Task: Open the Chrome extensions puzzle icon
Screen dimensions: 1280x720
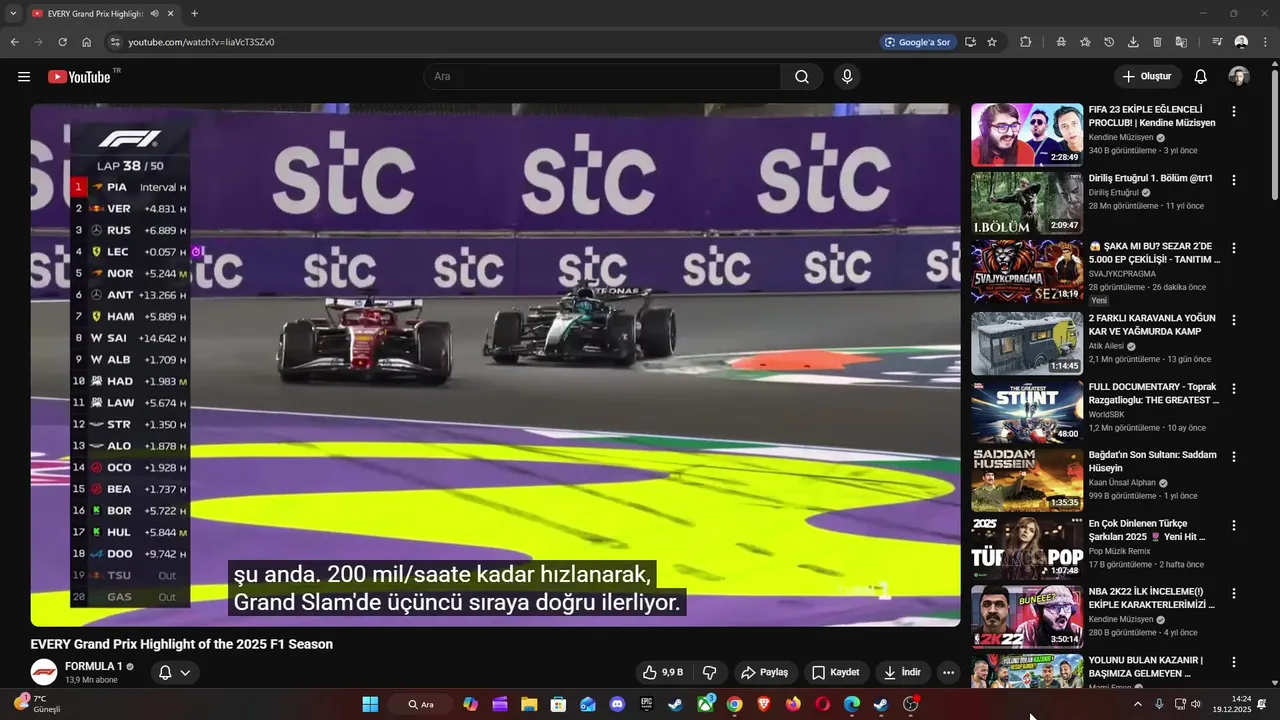Action: click(1026, 42)
